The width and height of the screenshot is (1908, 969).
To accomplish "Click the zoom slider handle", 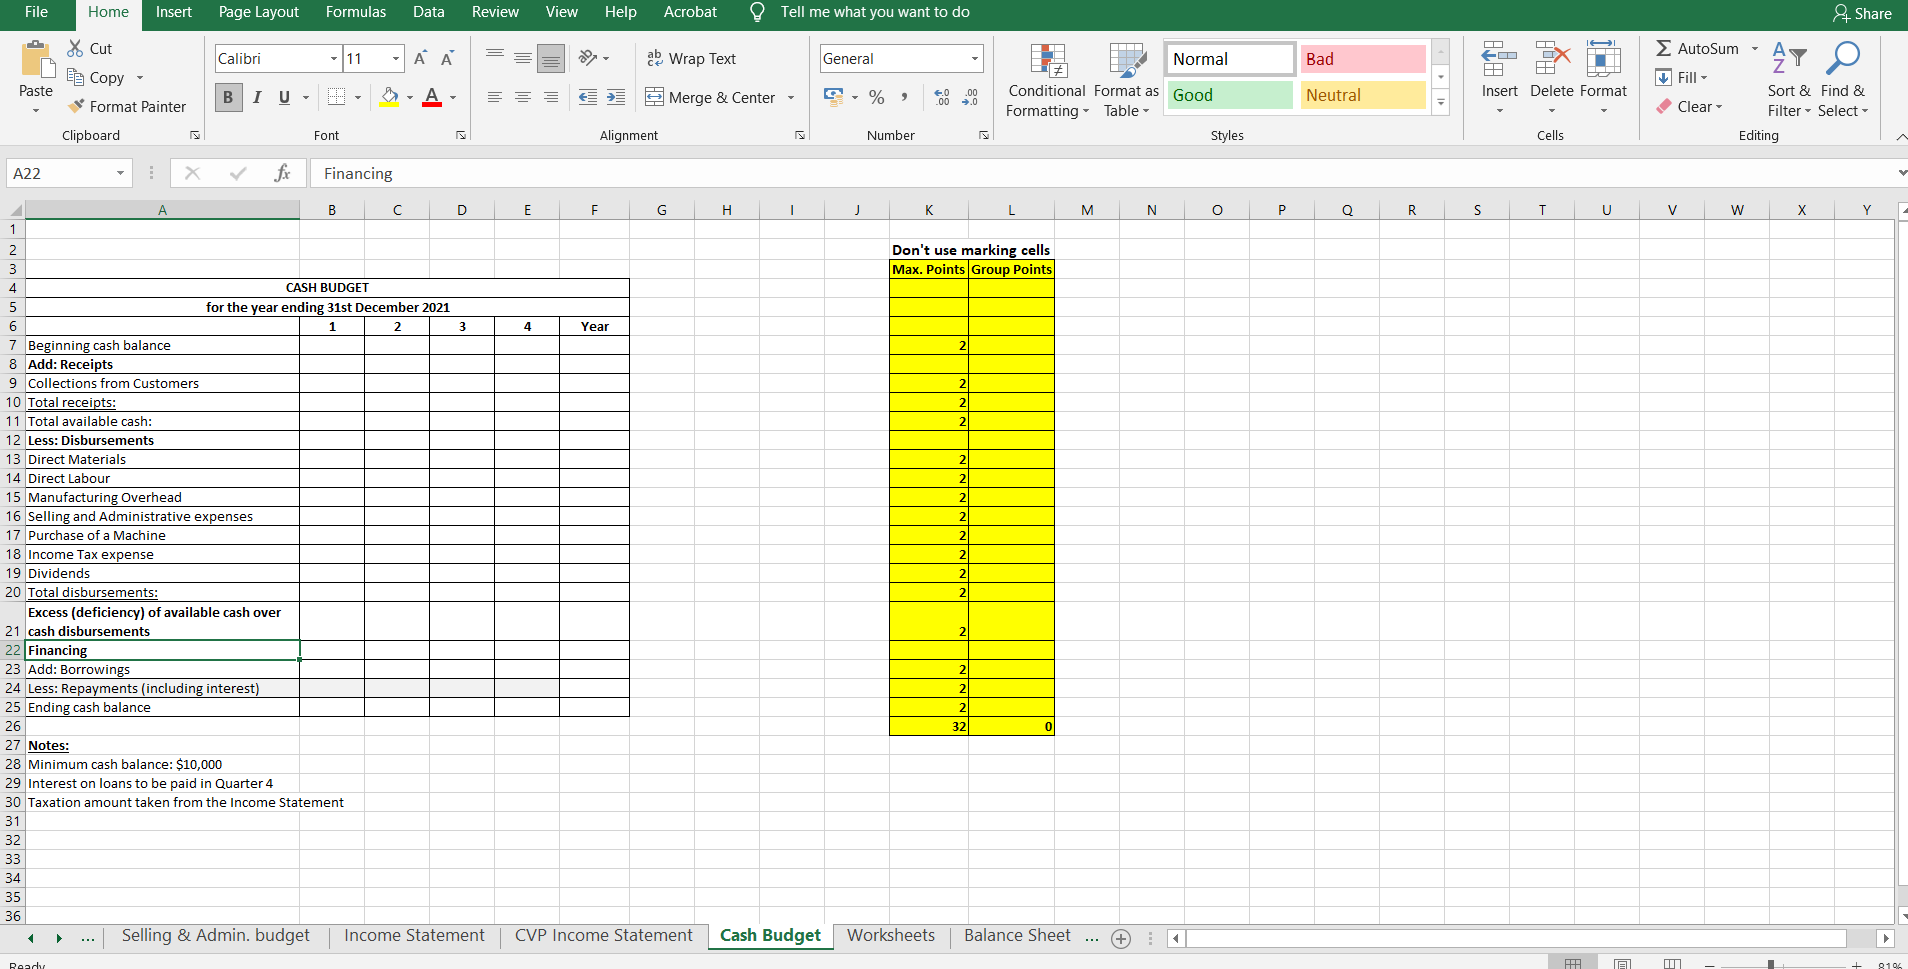I will coord(1771,965).
